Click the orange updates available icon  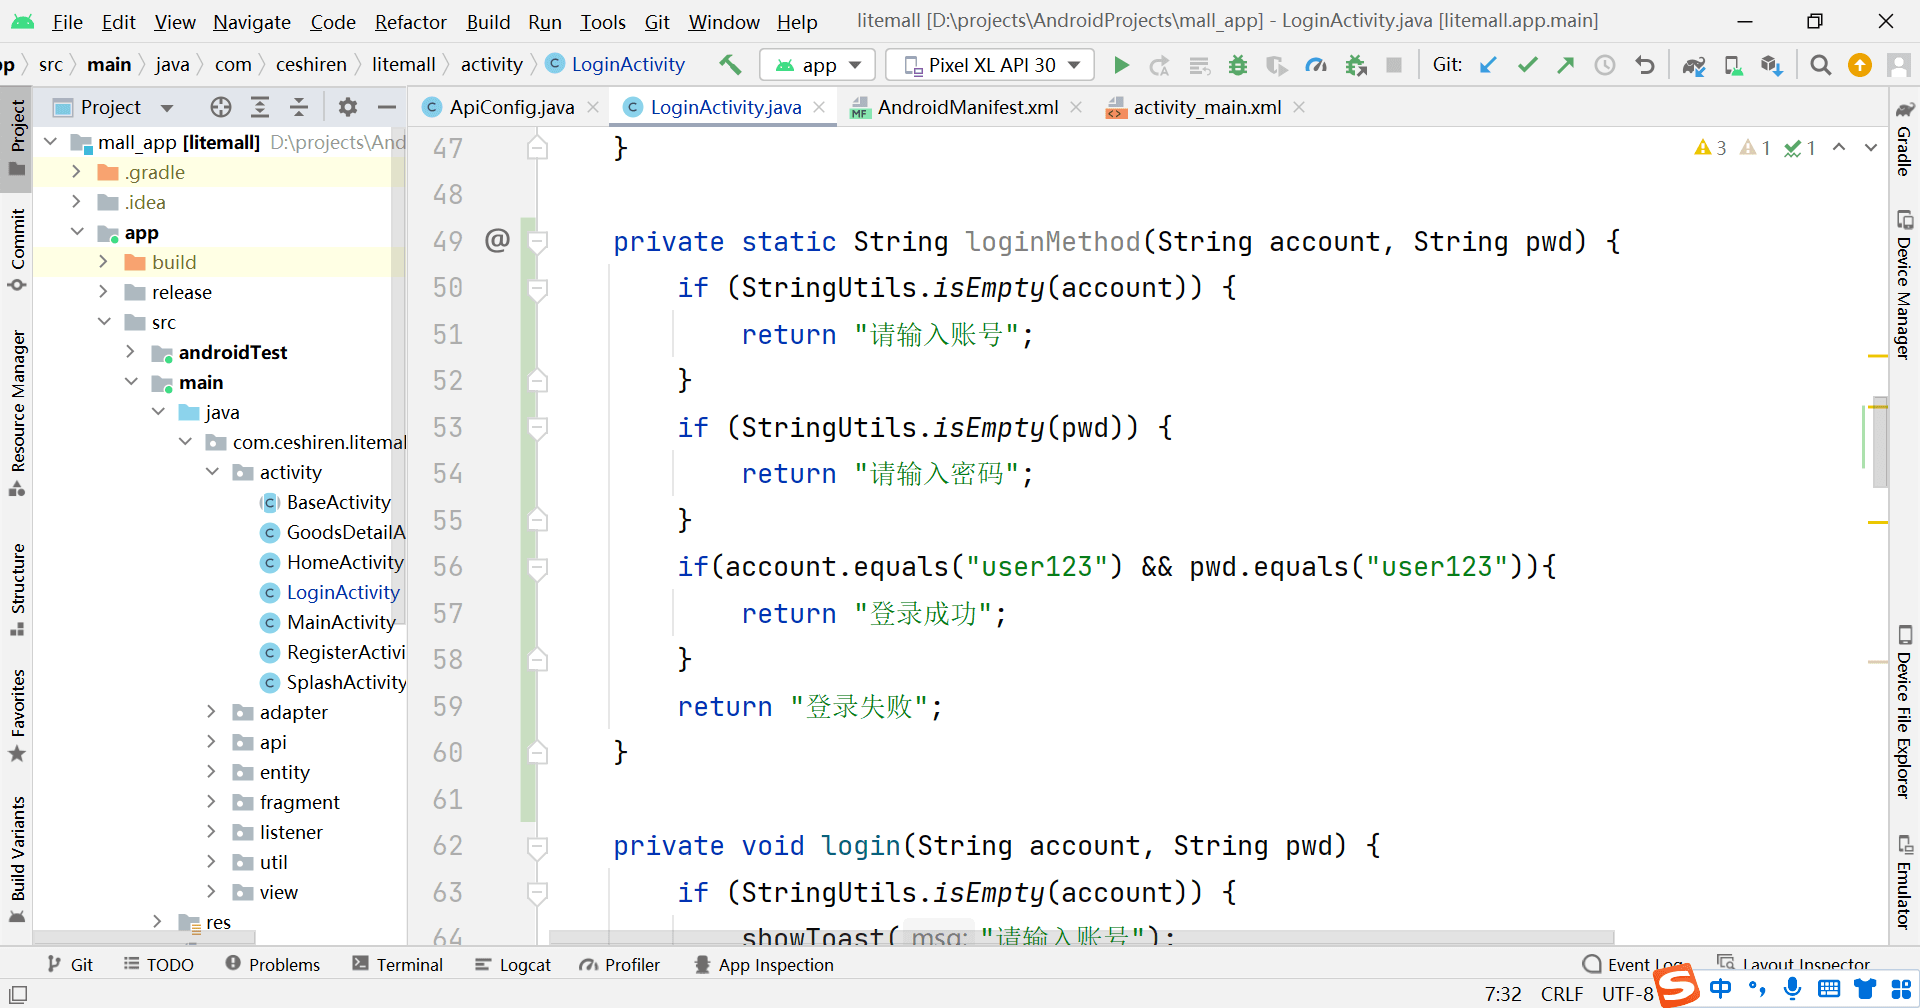pyautogui.click(x=1860, y=65)
